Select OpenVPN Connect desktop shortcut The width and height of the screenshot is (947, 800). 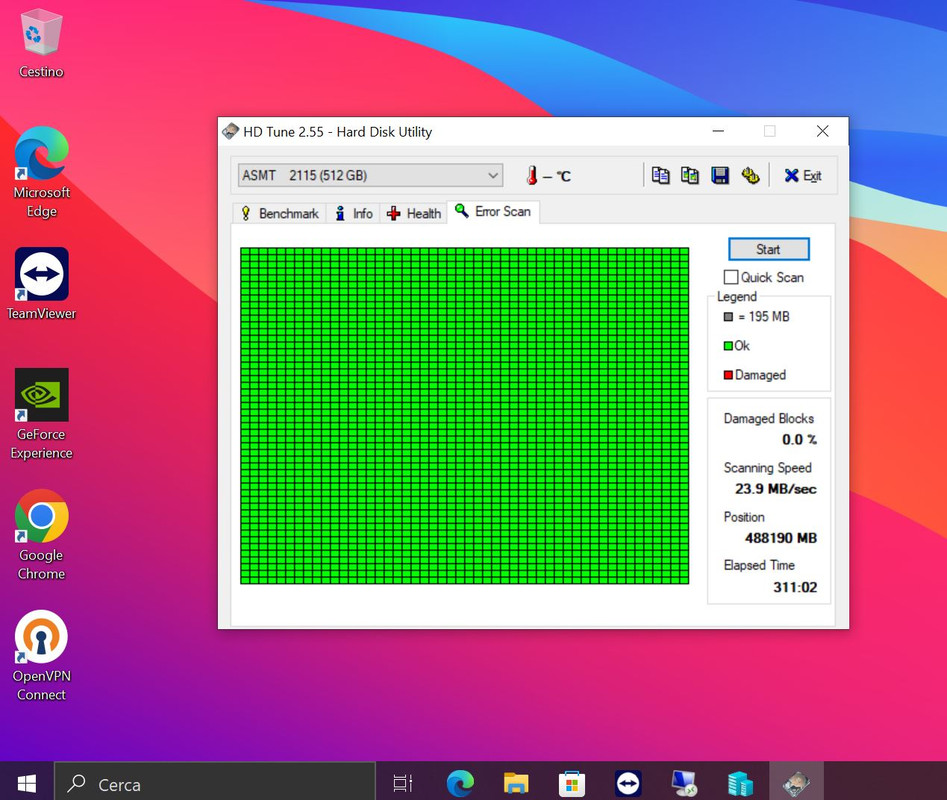coord(41,656)
